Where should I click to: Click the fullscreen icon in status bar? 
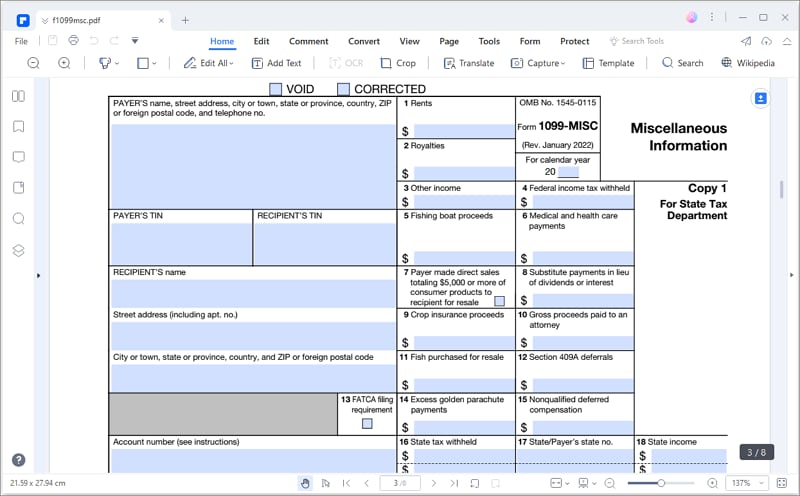tap(782, 483)
